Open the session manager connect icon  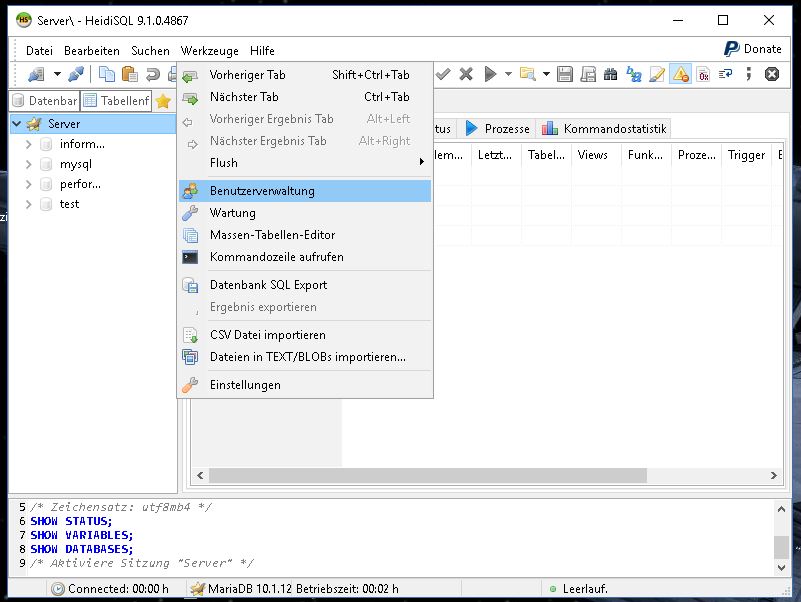36,75
